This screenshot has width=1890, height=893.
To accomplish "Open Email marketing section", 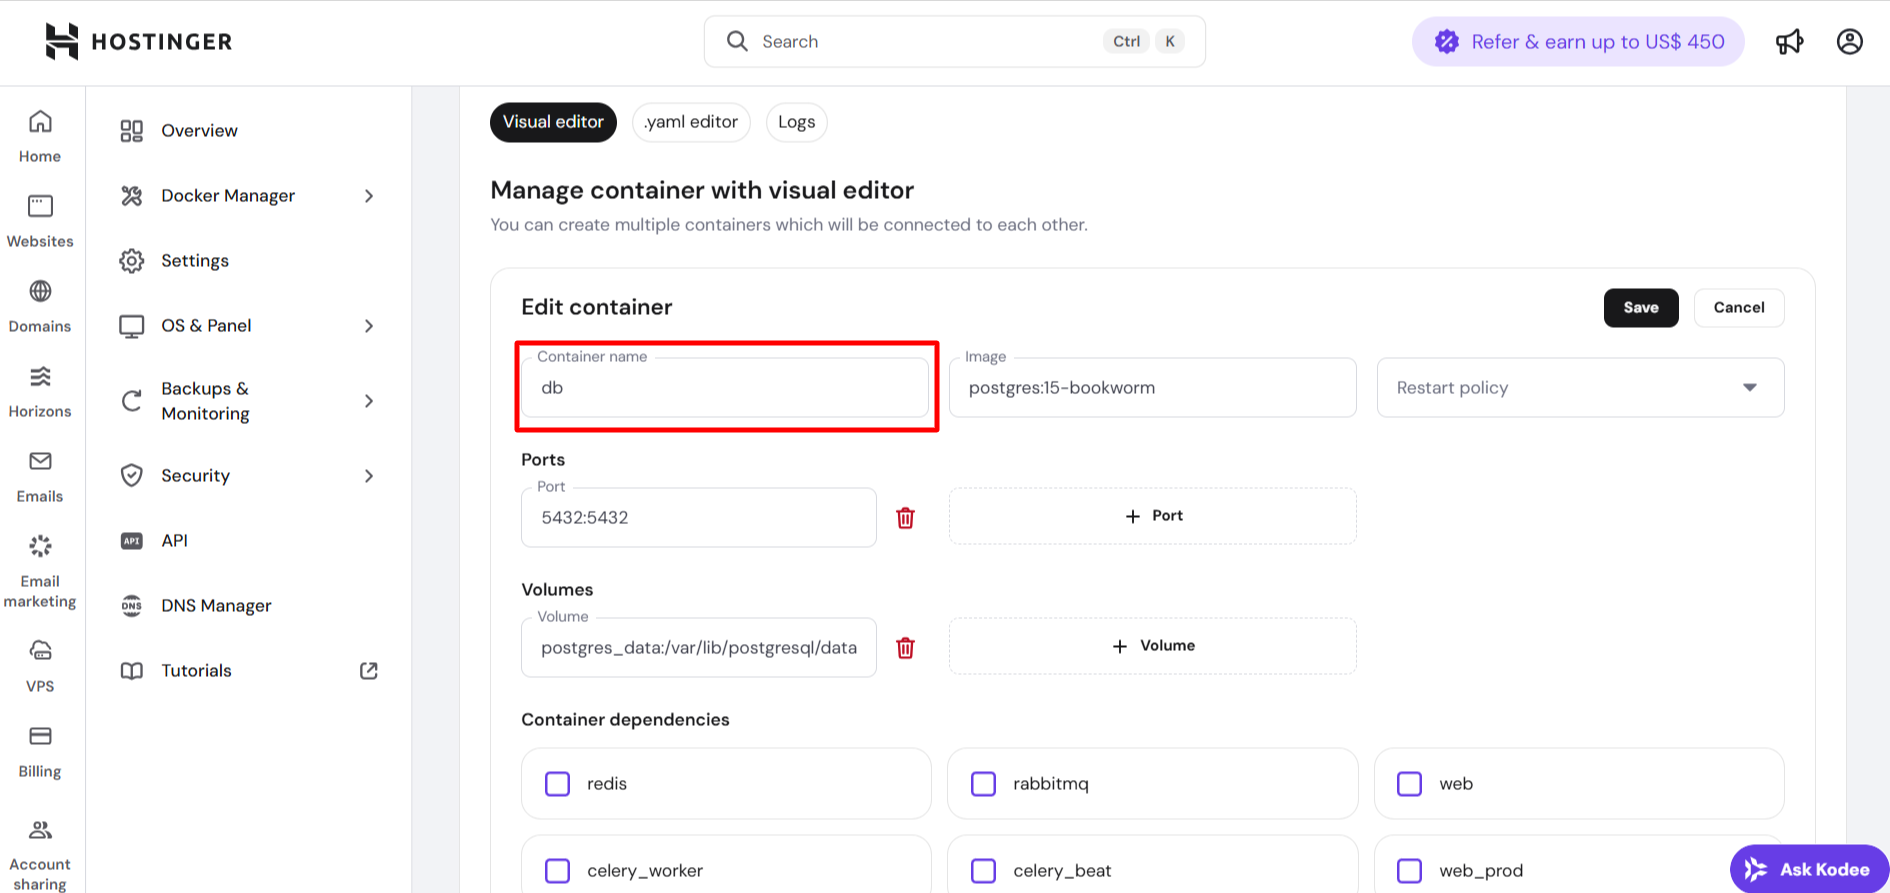I will tap(40, 571).
